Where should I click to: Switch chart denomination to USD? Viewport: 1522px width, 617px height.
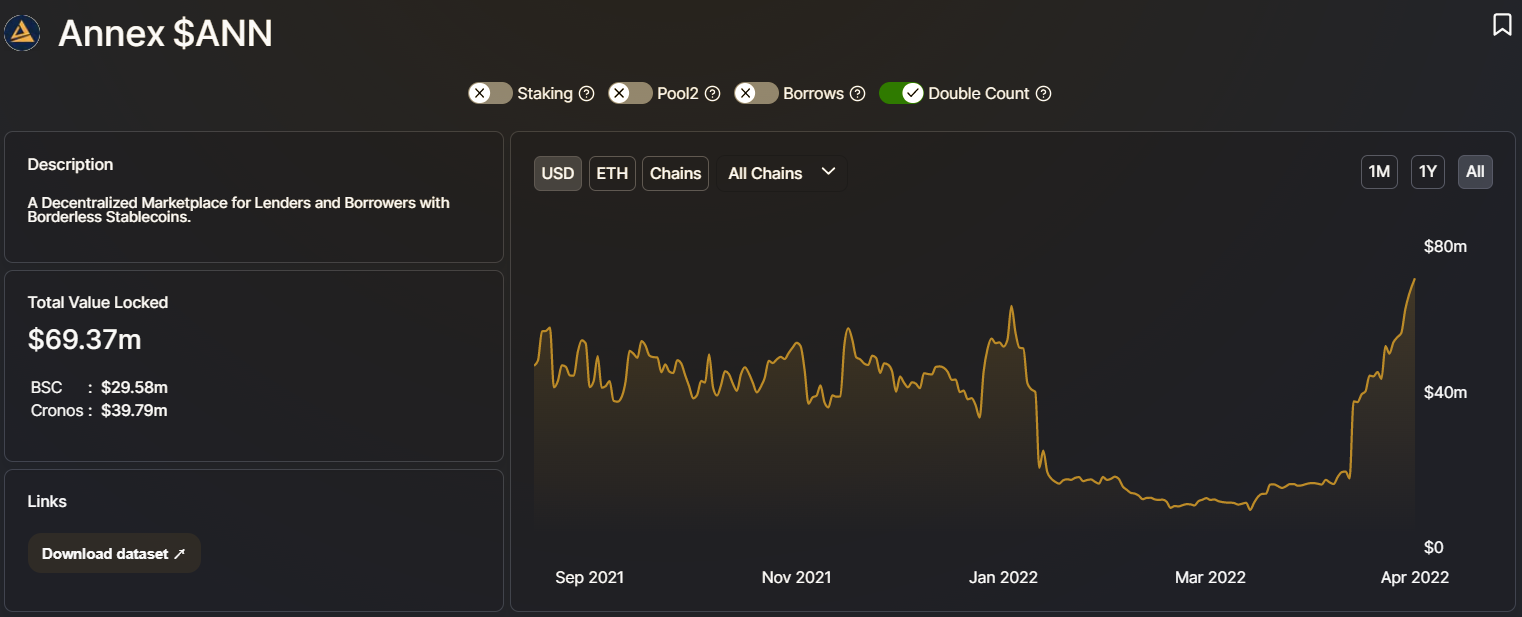pyautogui.click(x=558, y=173)
